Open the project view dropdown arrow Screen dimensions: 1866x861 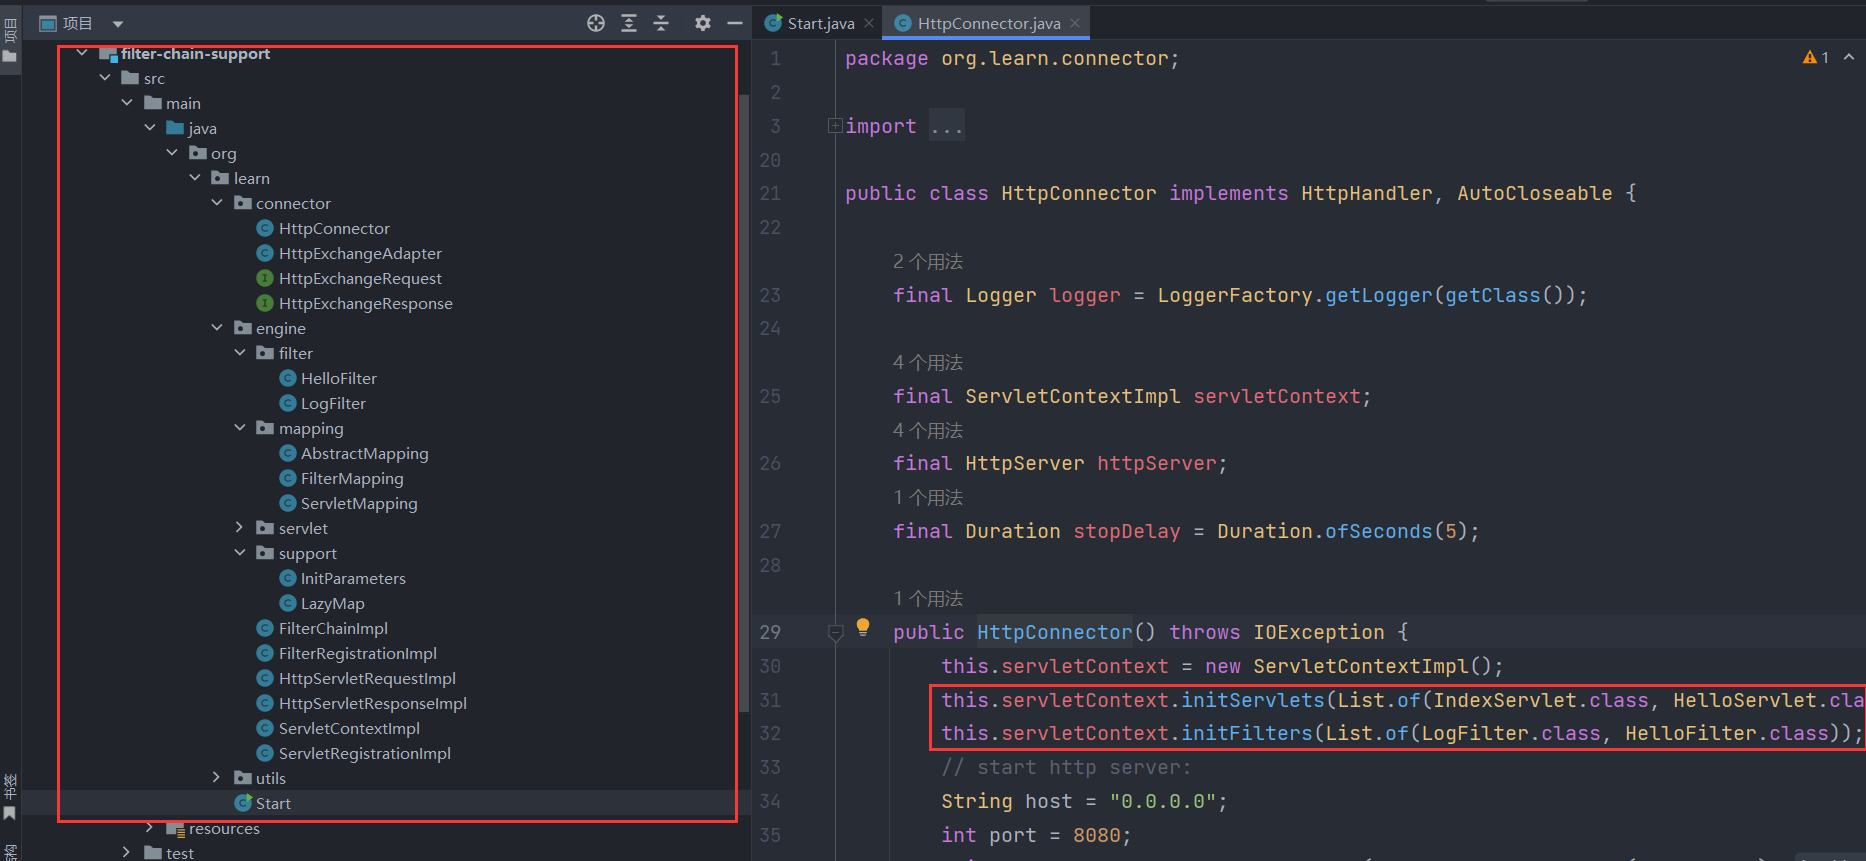[x=118, y=24]
